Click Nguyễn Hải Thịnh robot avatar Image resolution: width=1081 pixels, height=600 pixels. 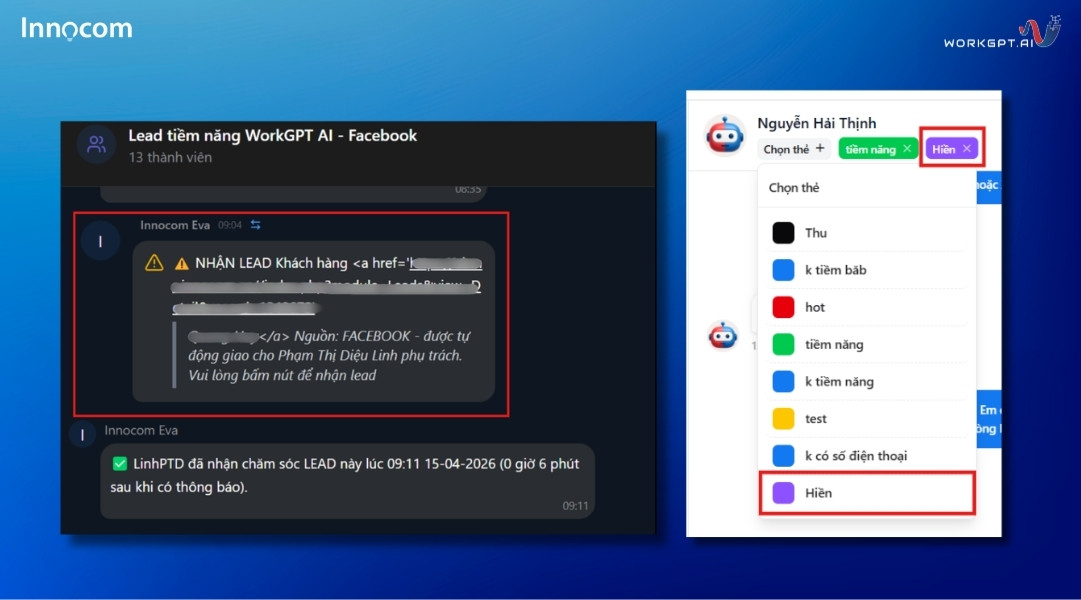point(725,135)
